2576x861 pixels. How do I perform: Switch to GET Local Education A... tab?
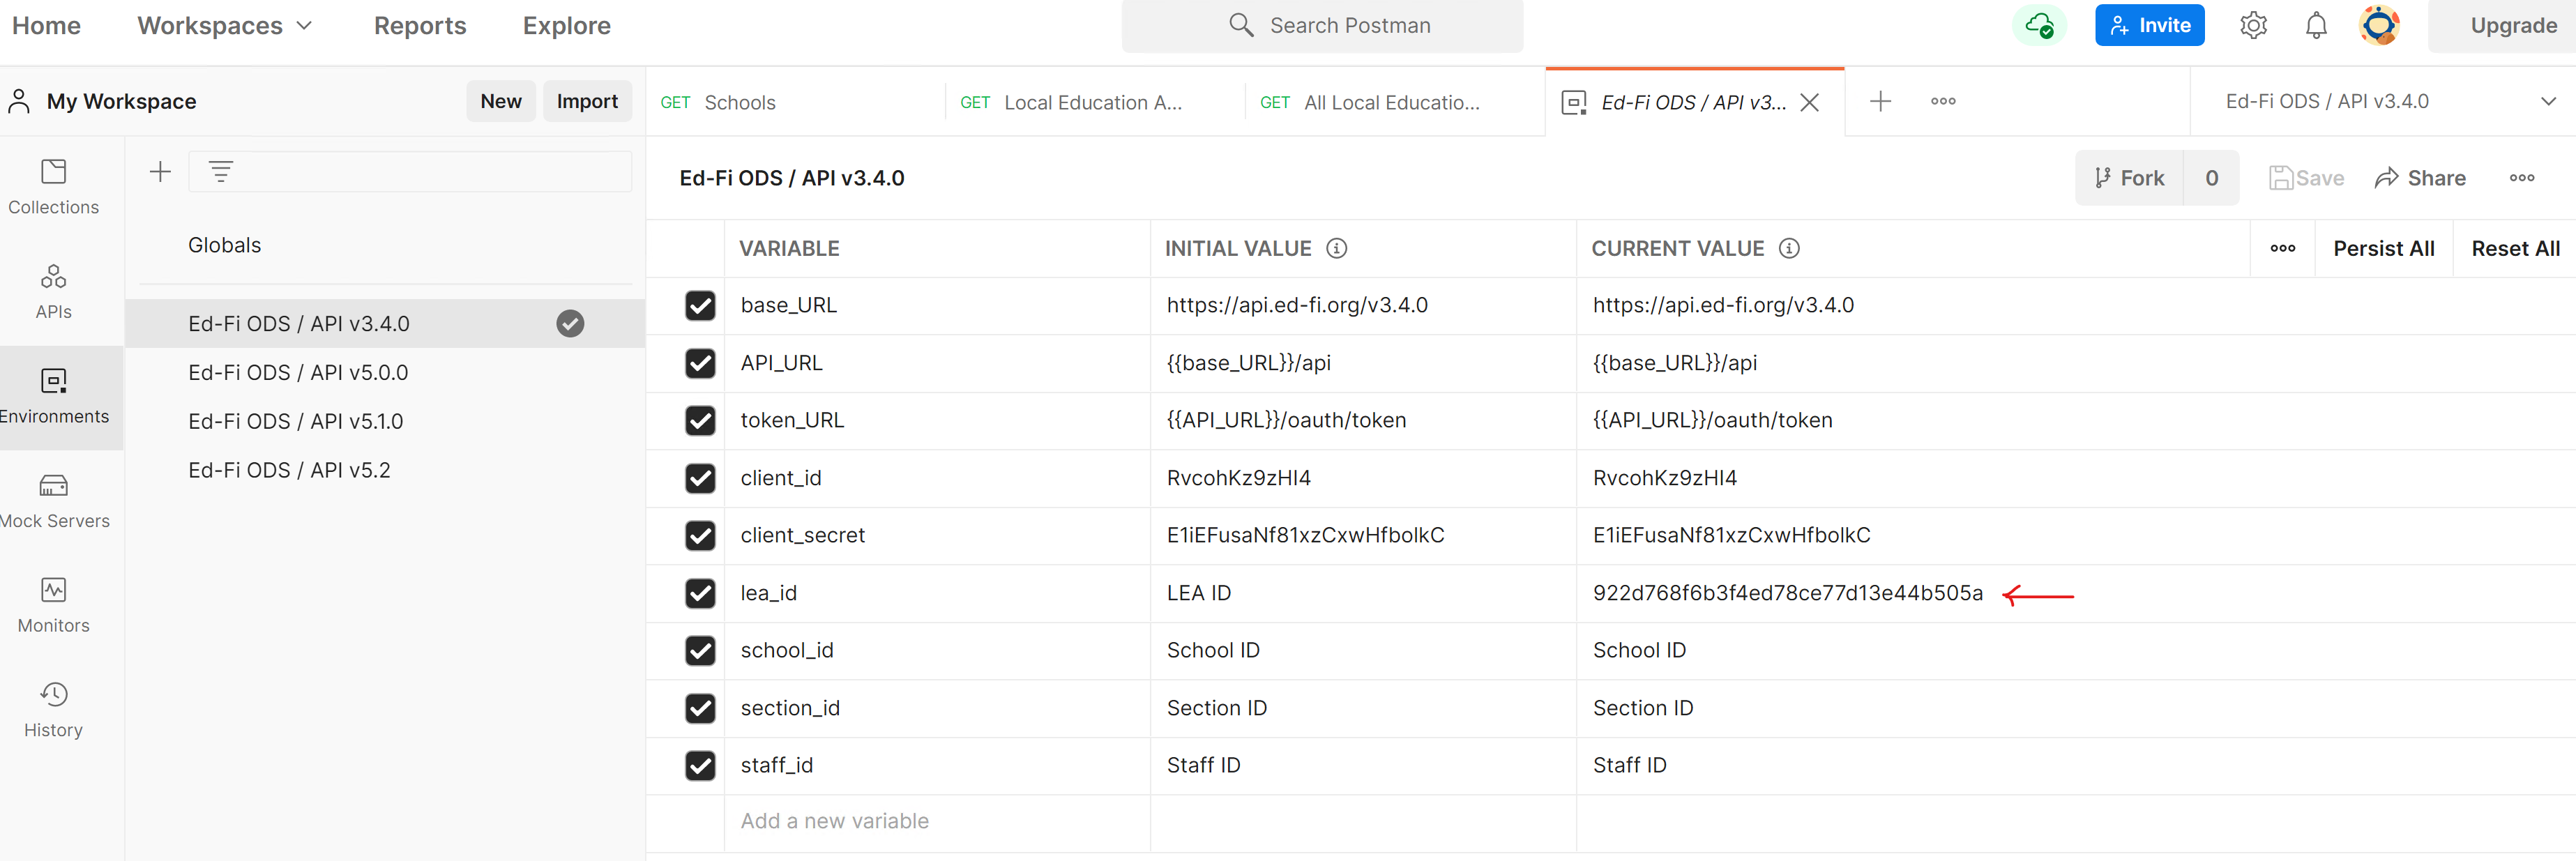pos(1095,102)
